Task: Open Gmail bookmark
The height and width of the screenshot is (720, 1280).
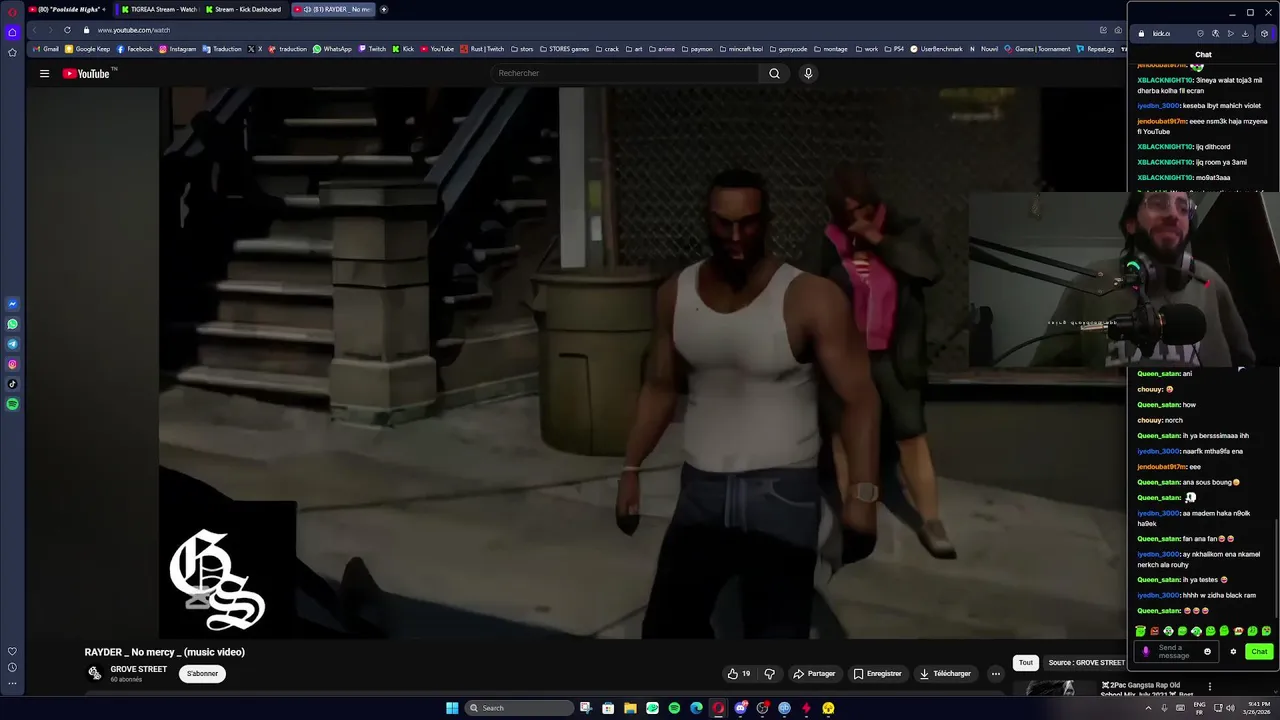Action: coord(46,49)
